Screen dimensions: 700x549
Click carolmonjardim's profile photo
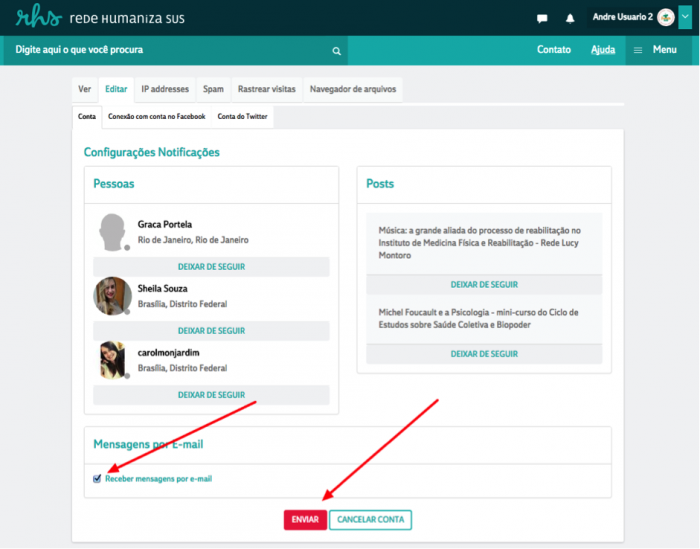click(x=113, y=360)
